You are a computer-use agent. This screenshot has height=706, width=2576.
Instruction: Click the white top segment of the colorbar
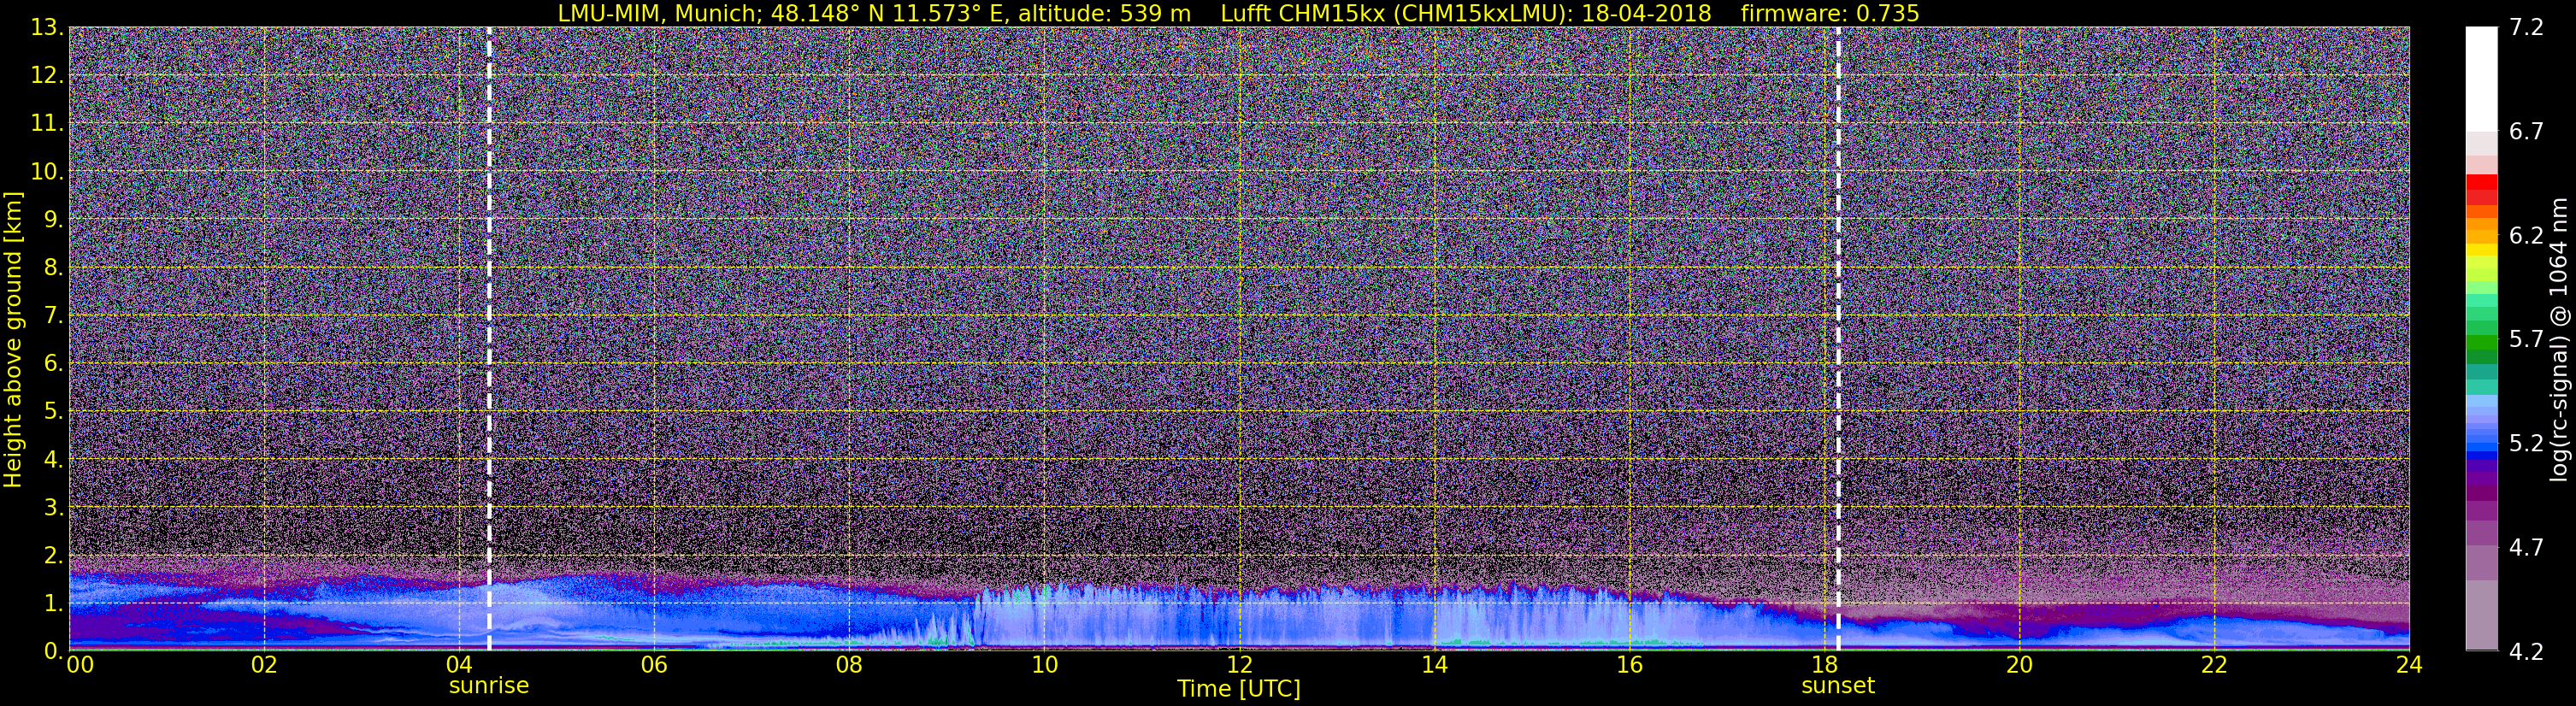coord(2481,79)
